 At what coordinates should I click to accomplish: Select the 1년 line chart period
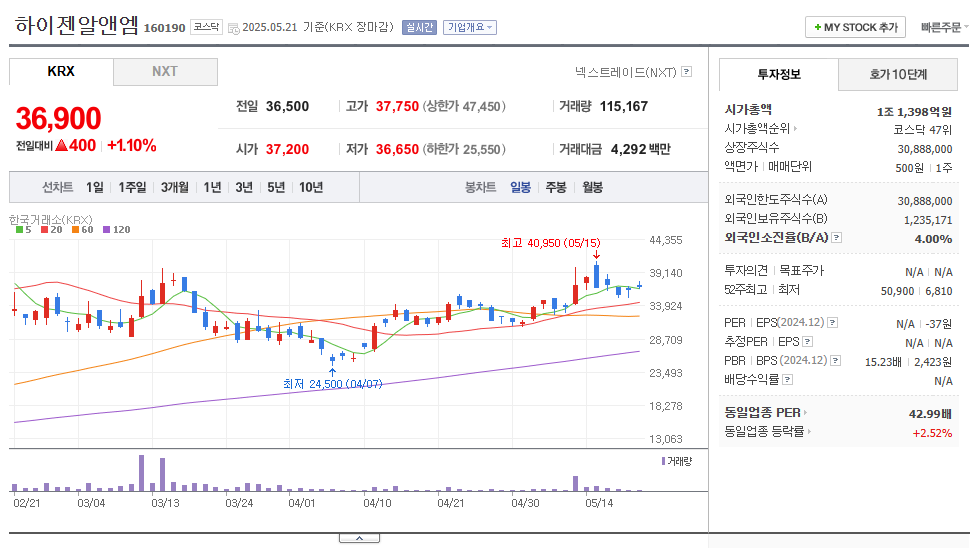tap(212, 187)
